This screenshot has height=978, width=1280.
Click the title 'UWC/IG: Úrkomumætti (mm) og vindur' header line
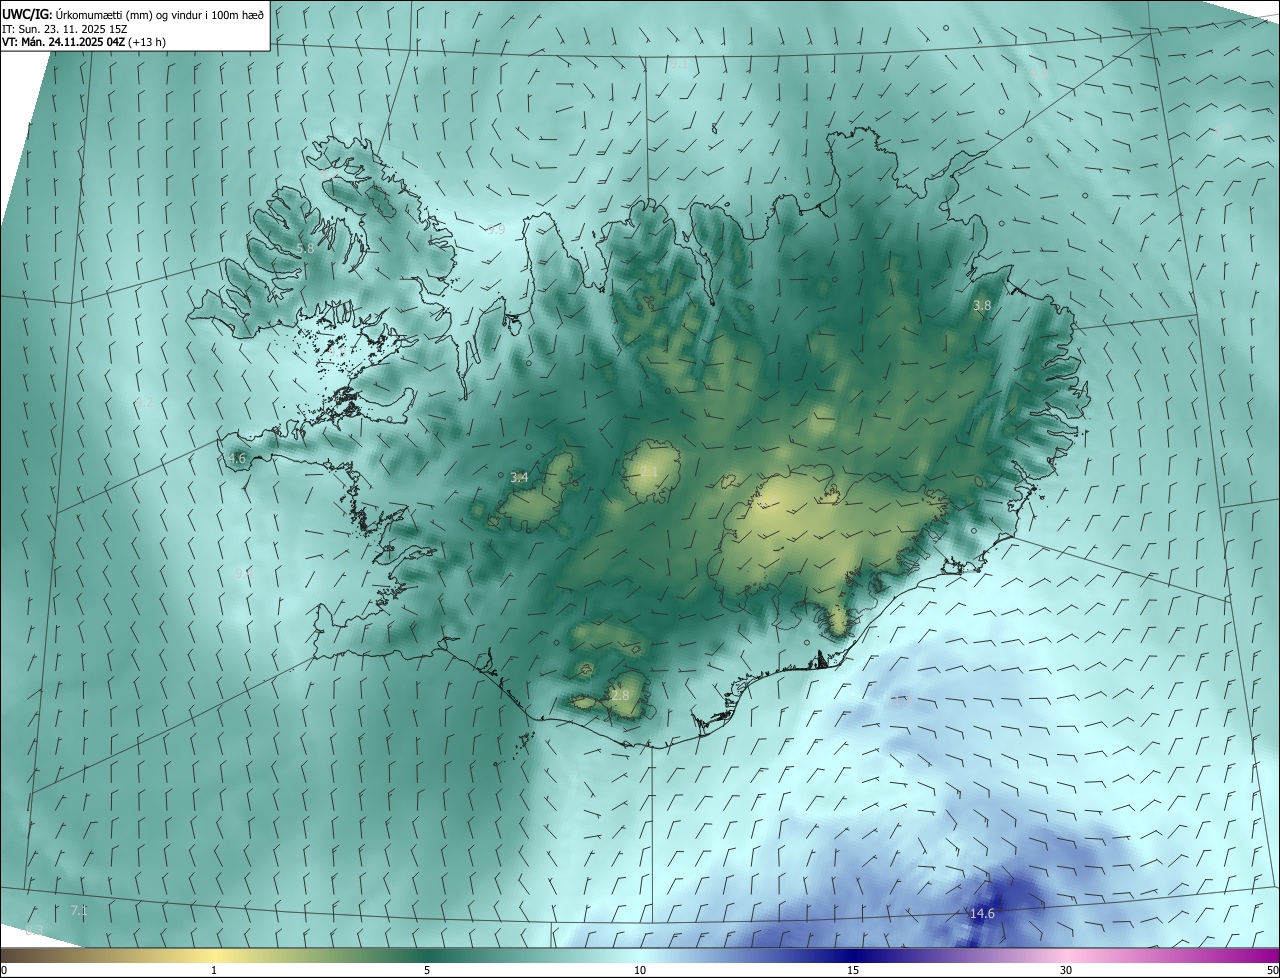point(134,13)
